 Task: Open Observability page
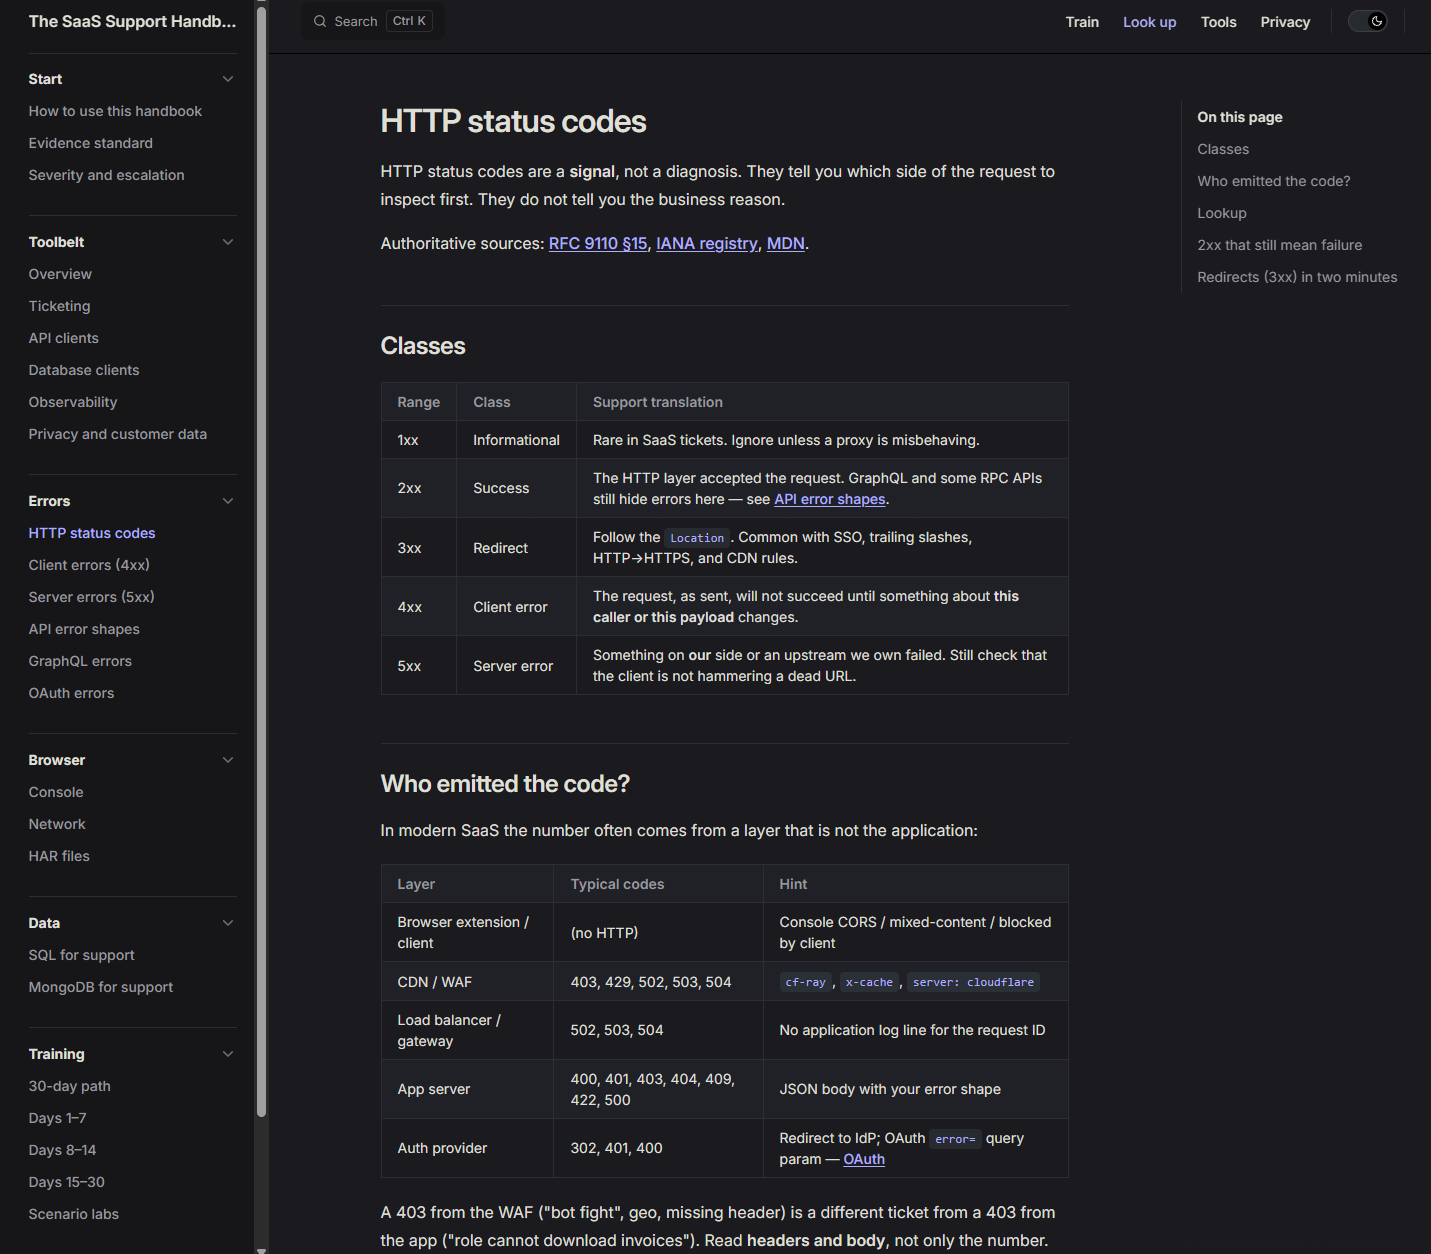[x=73, y=402]
